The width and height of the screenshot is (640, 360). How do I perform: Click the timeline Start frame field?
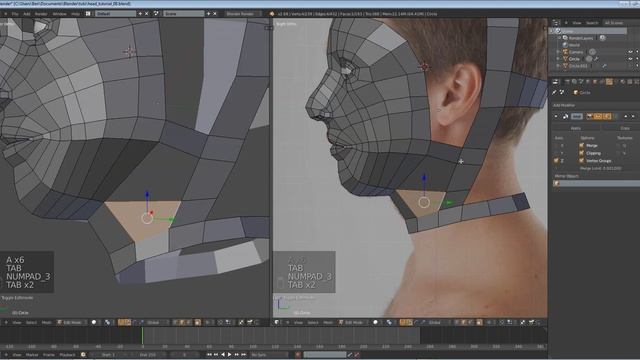point(108,355)
